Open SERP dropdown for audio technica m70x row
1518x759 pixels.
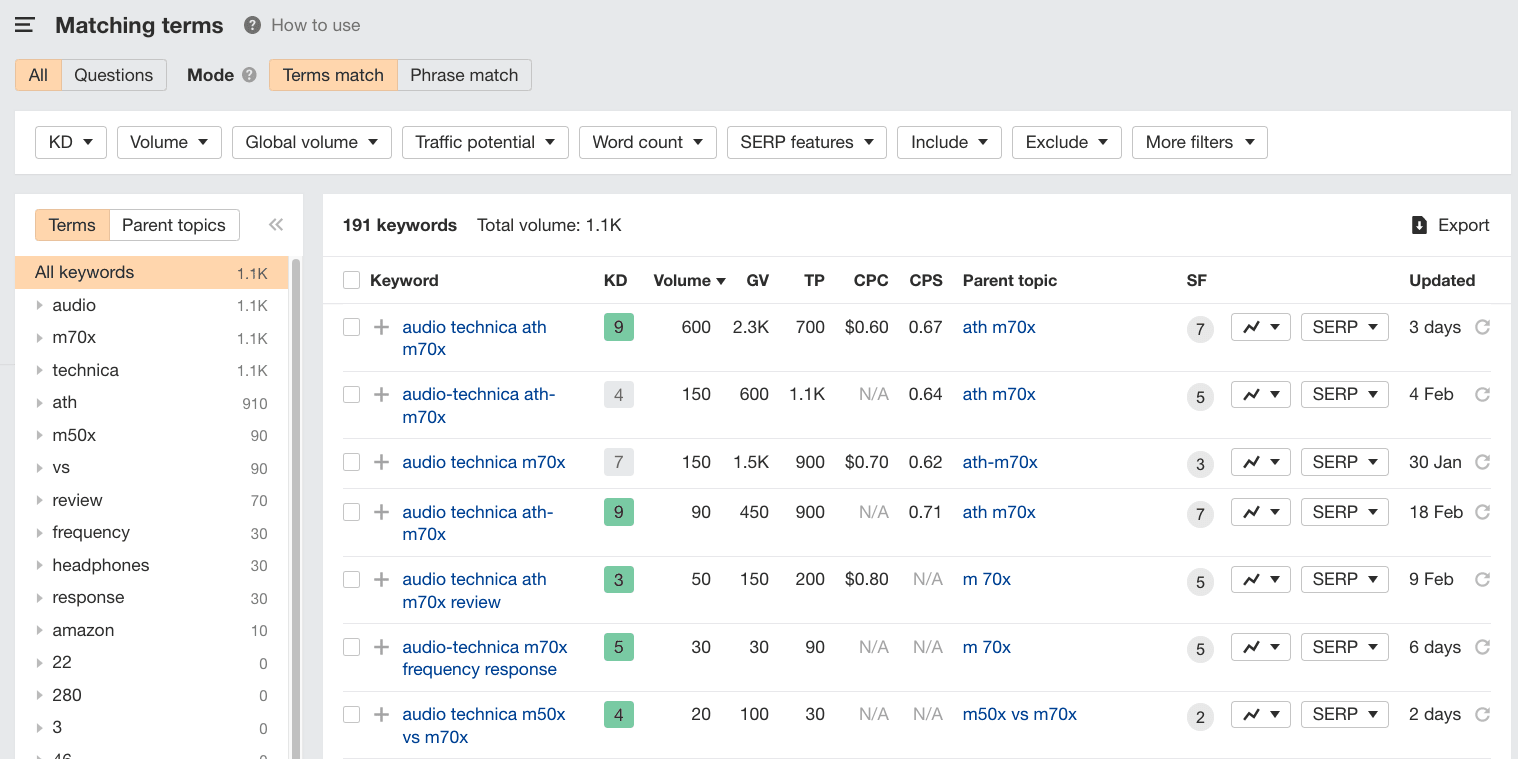[x=1345, y=462]
